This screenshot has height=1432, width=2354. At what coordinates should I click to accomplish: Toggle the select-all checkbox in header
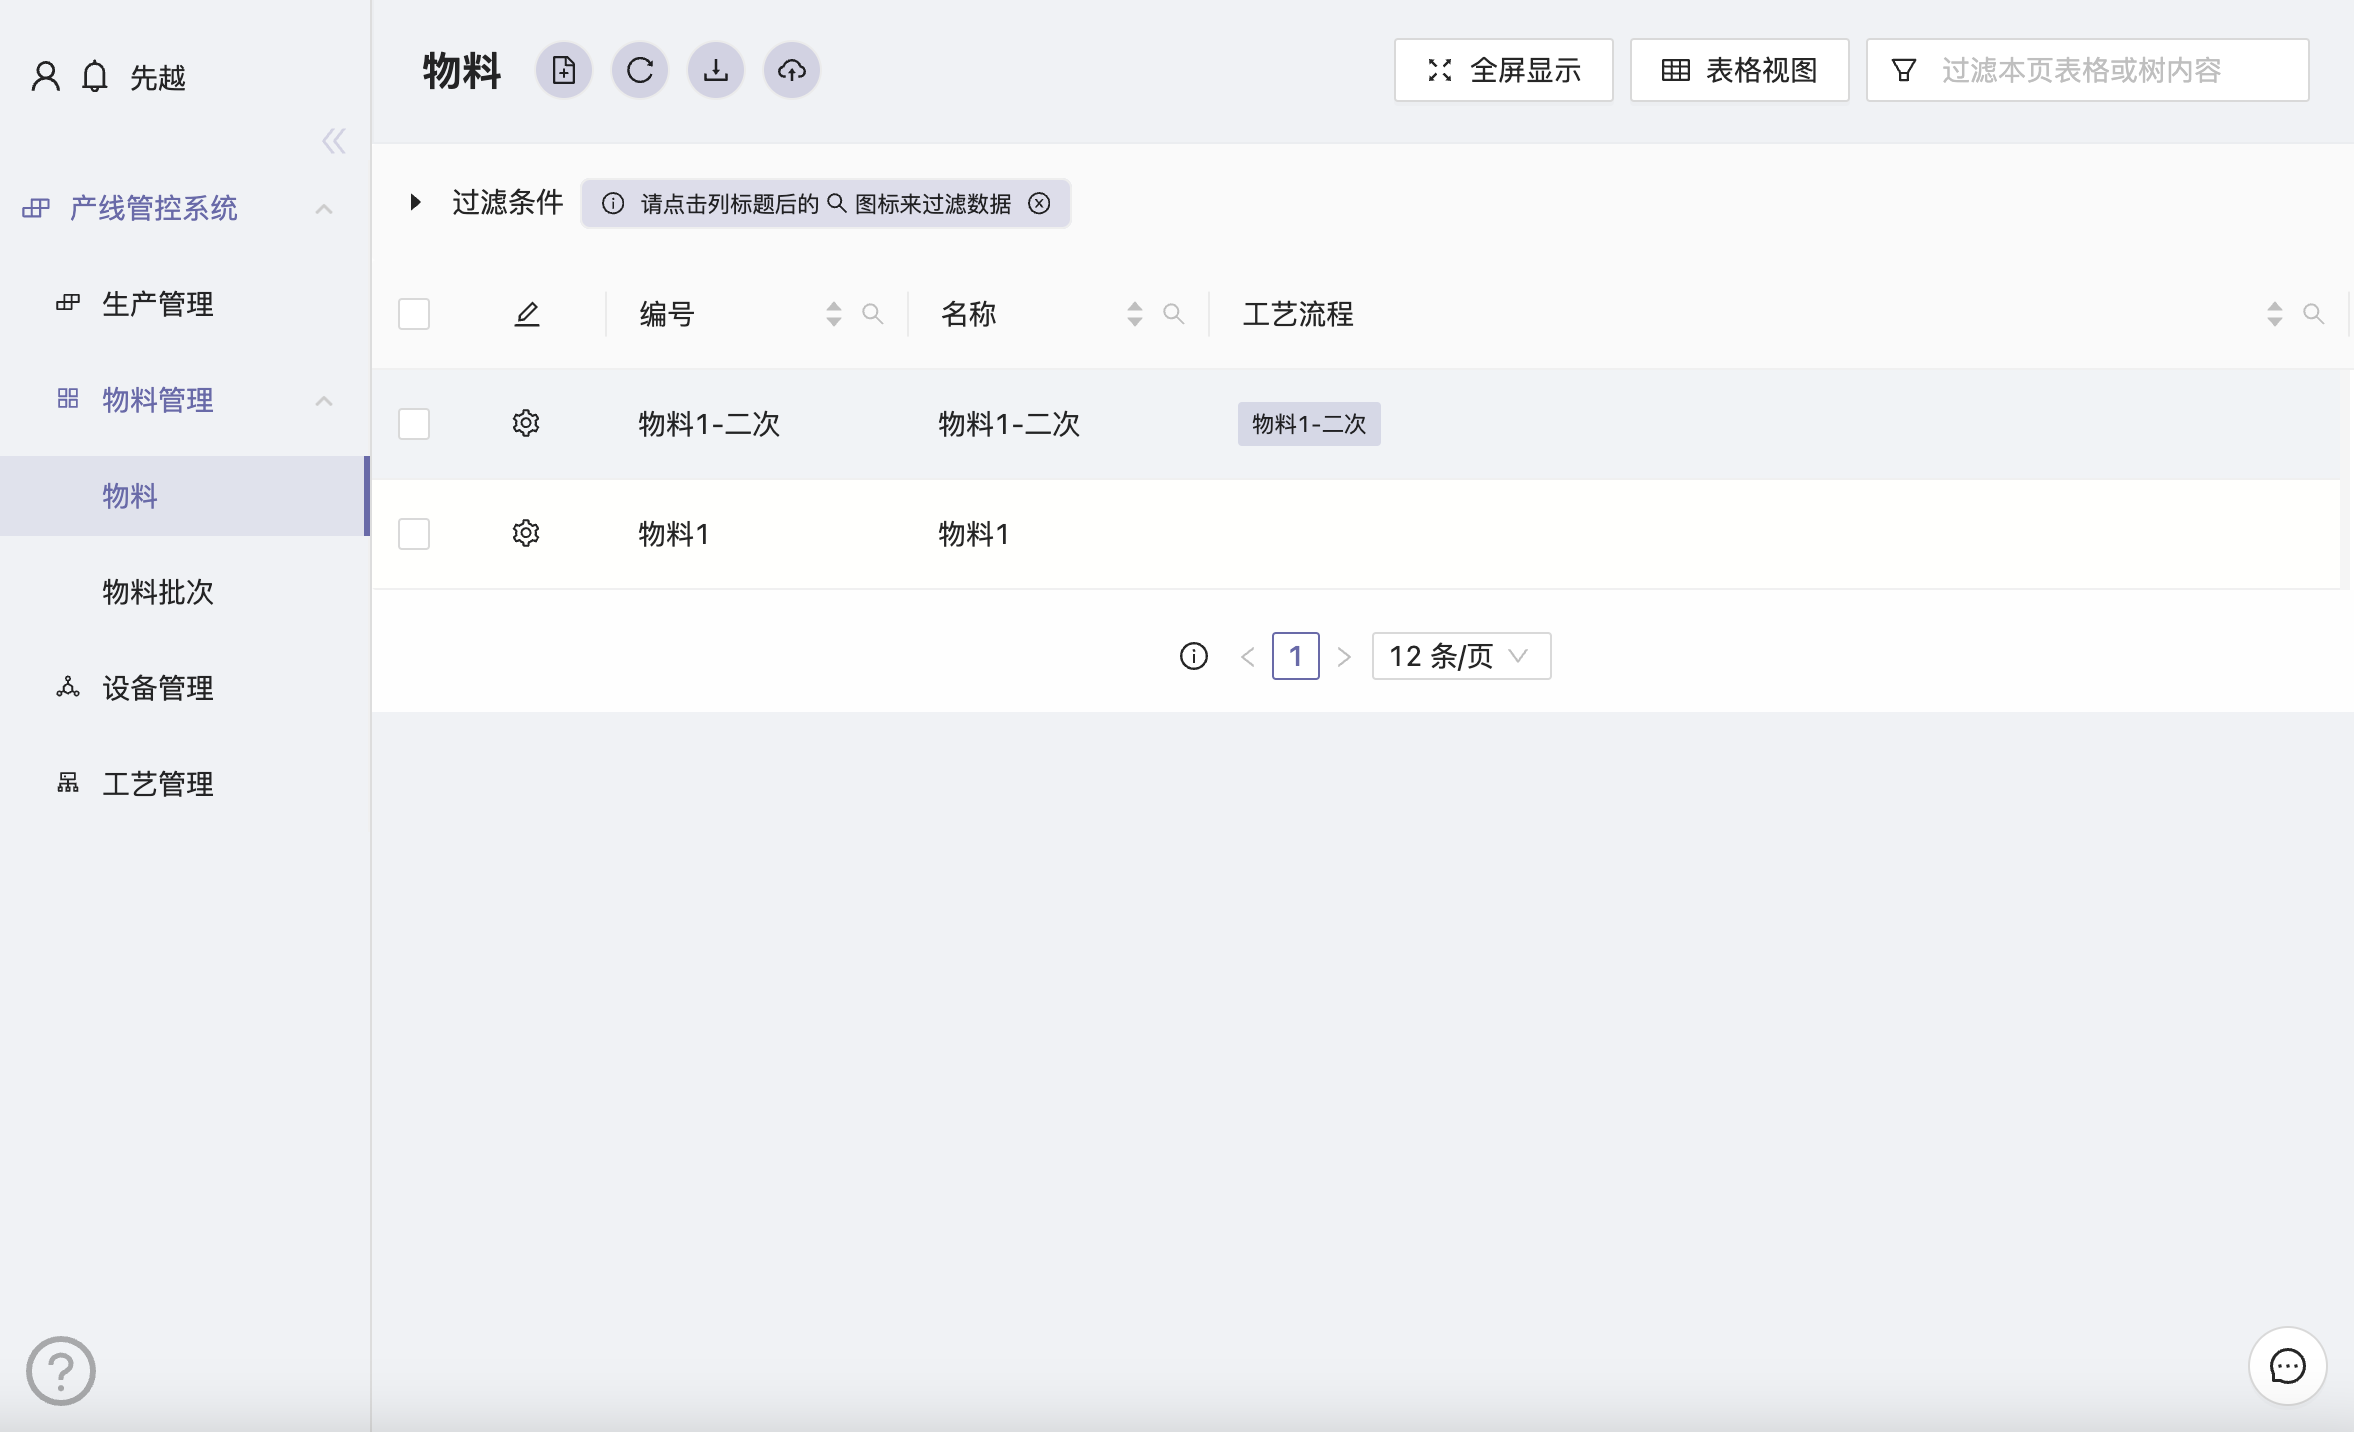[x=414, y=314]
